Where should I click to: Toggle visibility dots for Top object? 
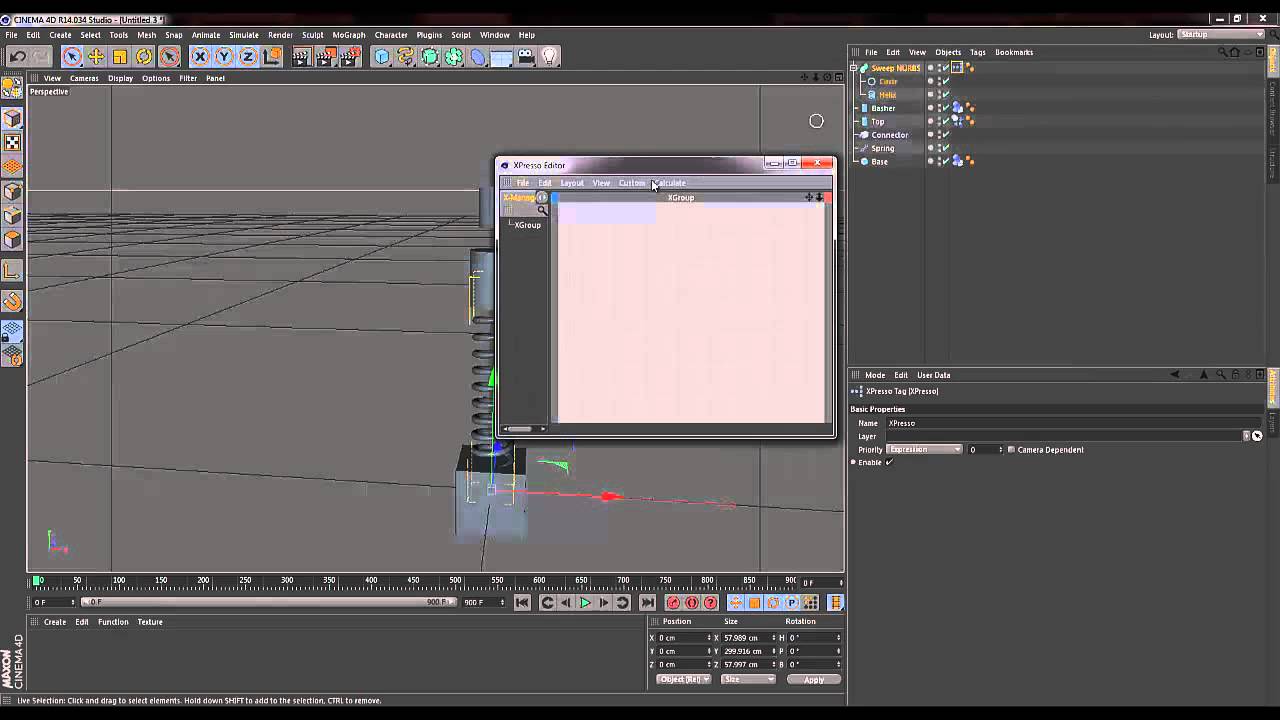tap(937, 121)
